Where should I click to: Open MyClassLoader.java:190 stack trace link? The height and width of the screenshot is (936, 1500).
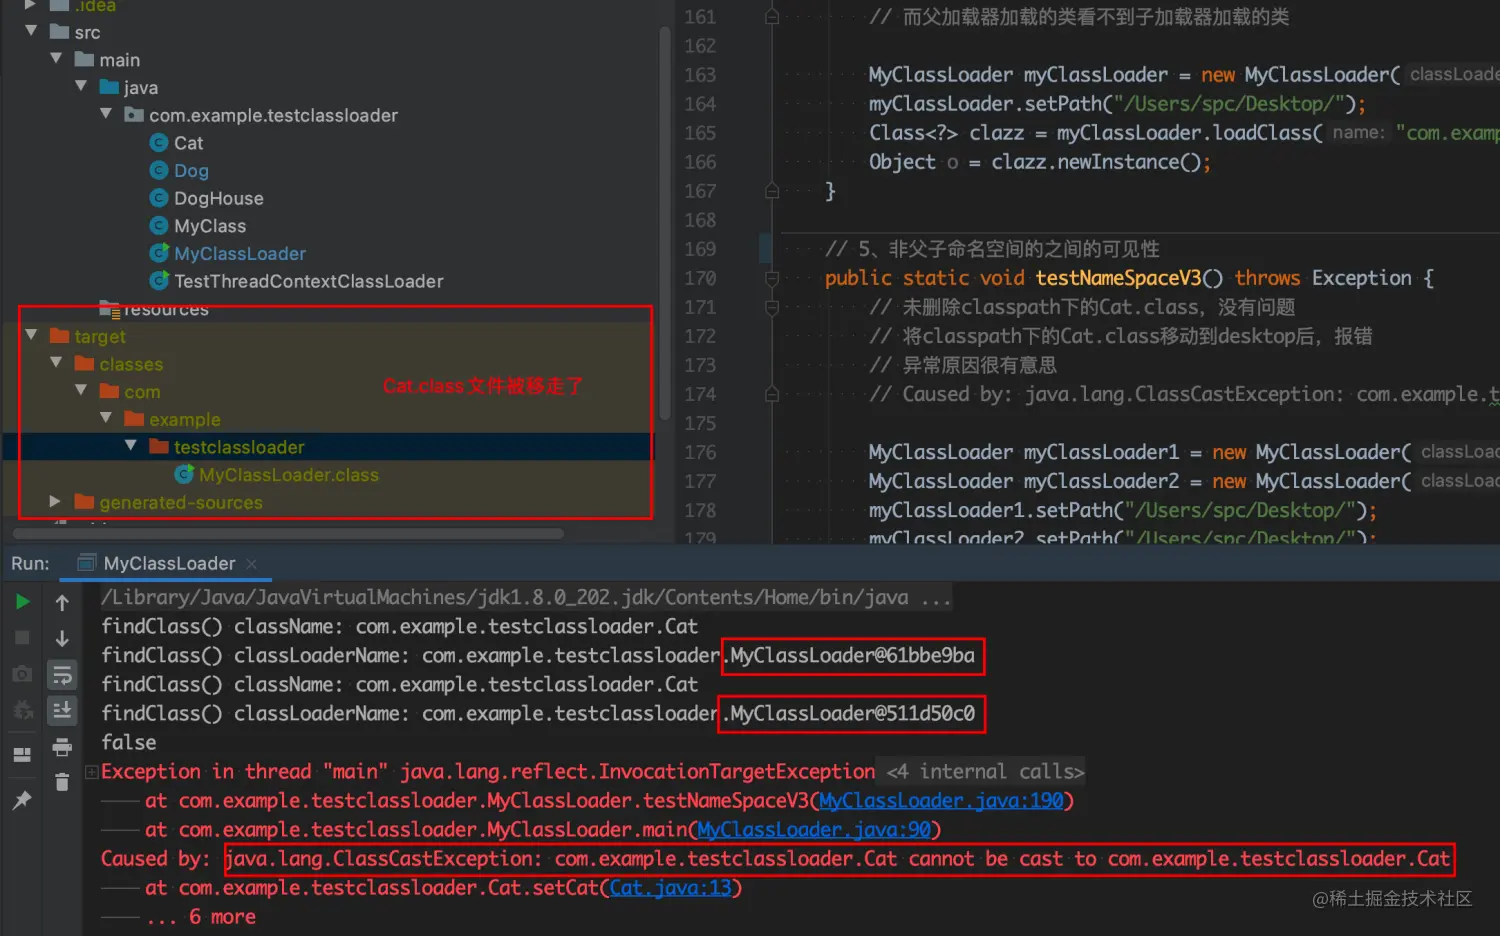coord(941,801)
